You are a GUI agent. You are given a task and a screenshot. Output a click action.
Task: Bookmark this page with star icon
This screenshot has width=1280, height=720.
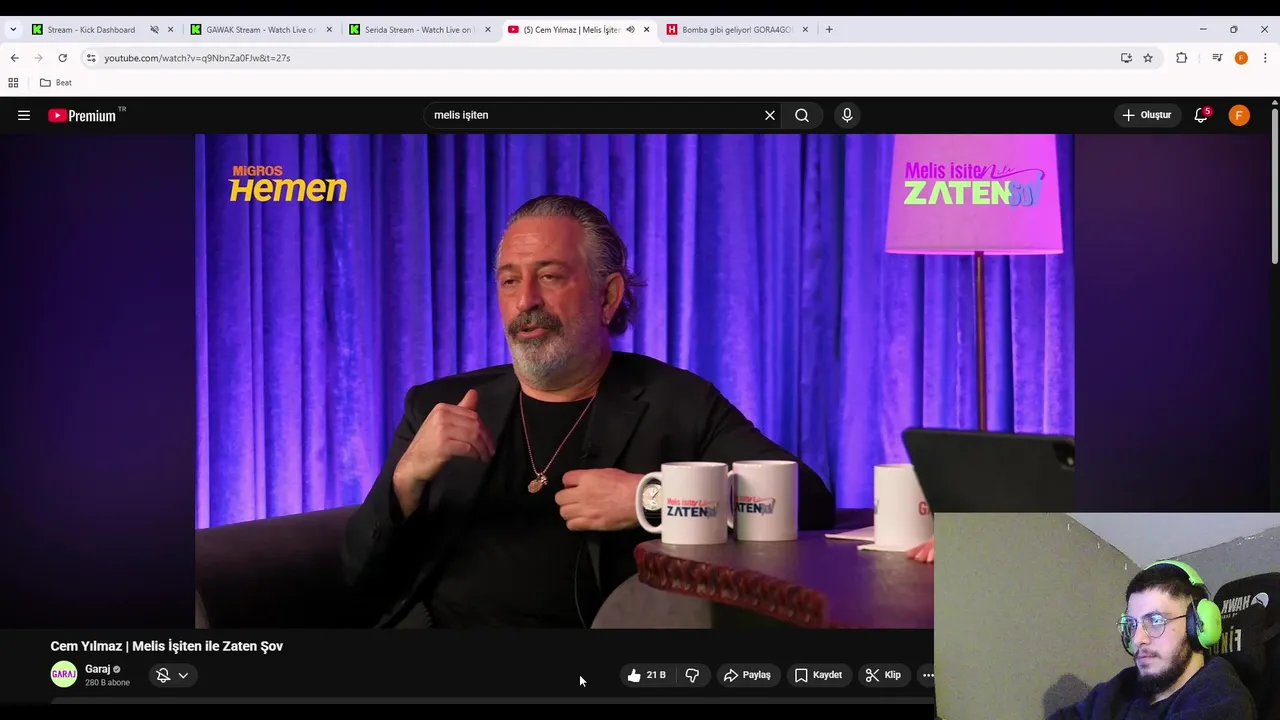(x=1148, y=58)
